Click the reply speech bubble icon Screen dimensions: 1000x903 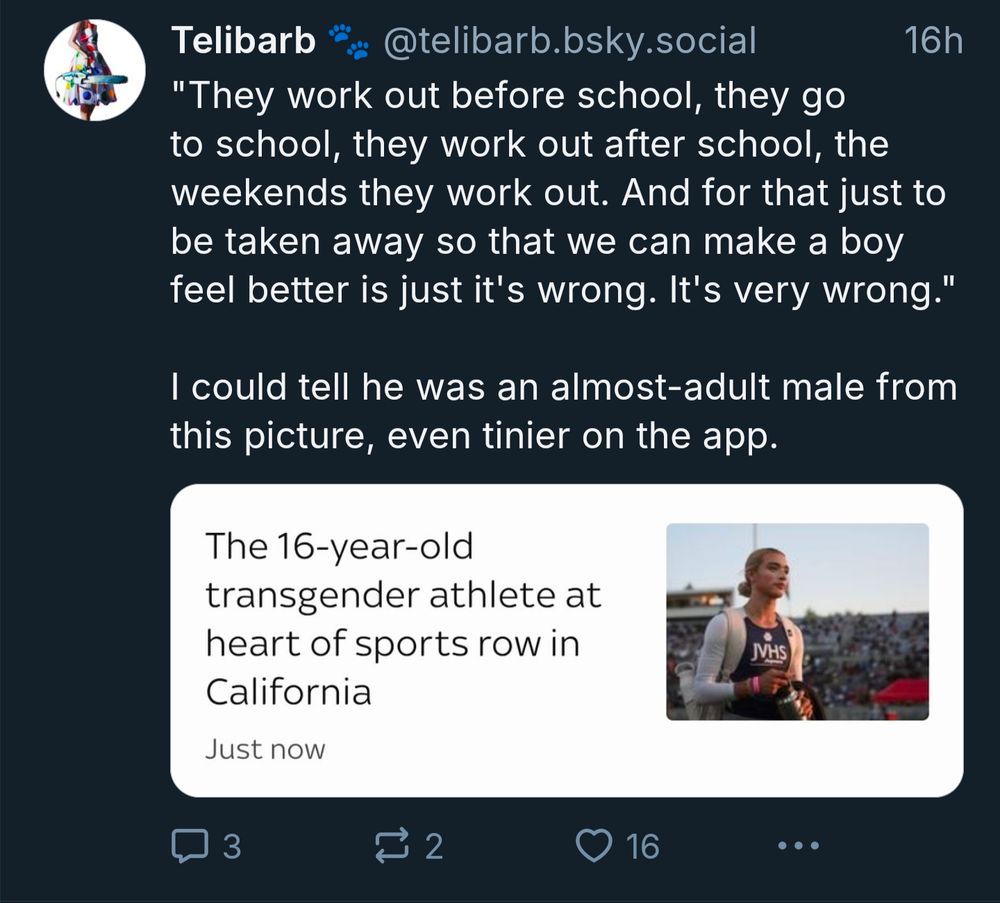point(187,847)
